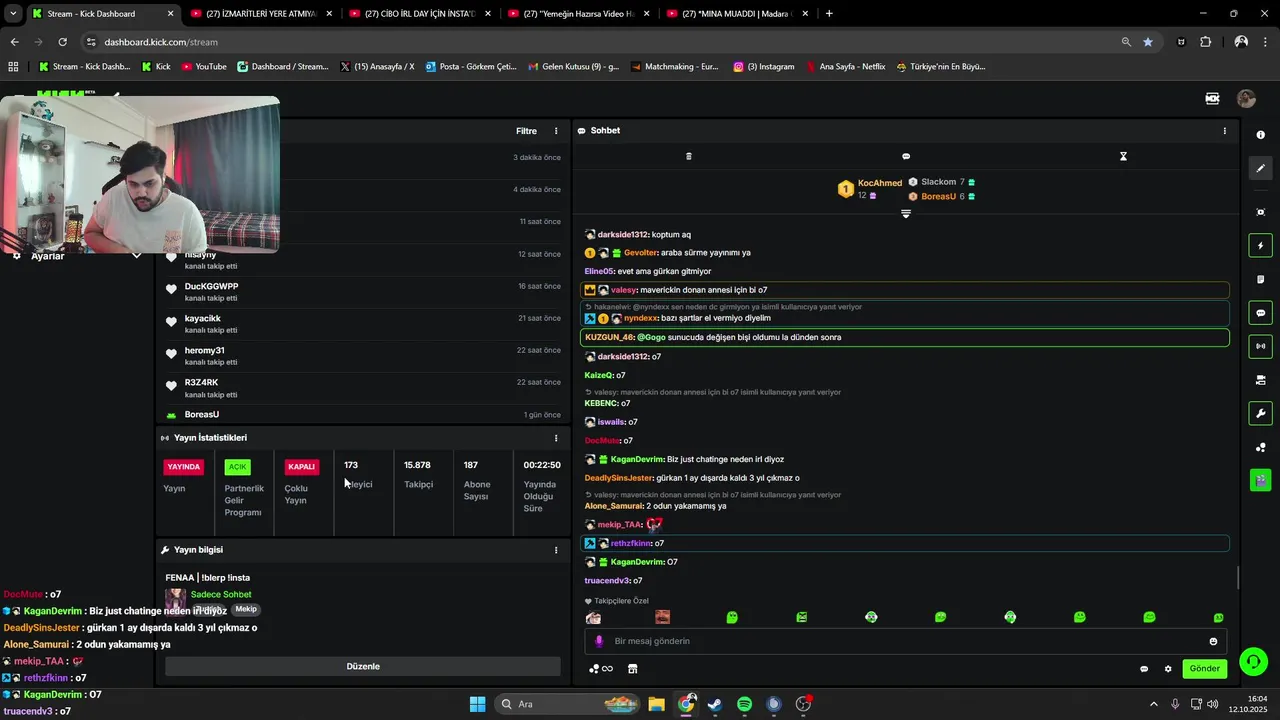Click the speech bubble icon in chat toolbar

[x=906, y=157]
